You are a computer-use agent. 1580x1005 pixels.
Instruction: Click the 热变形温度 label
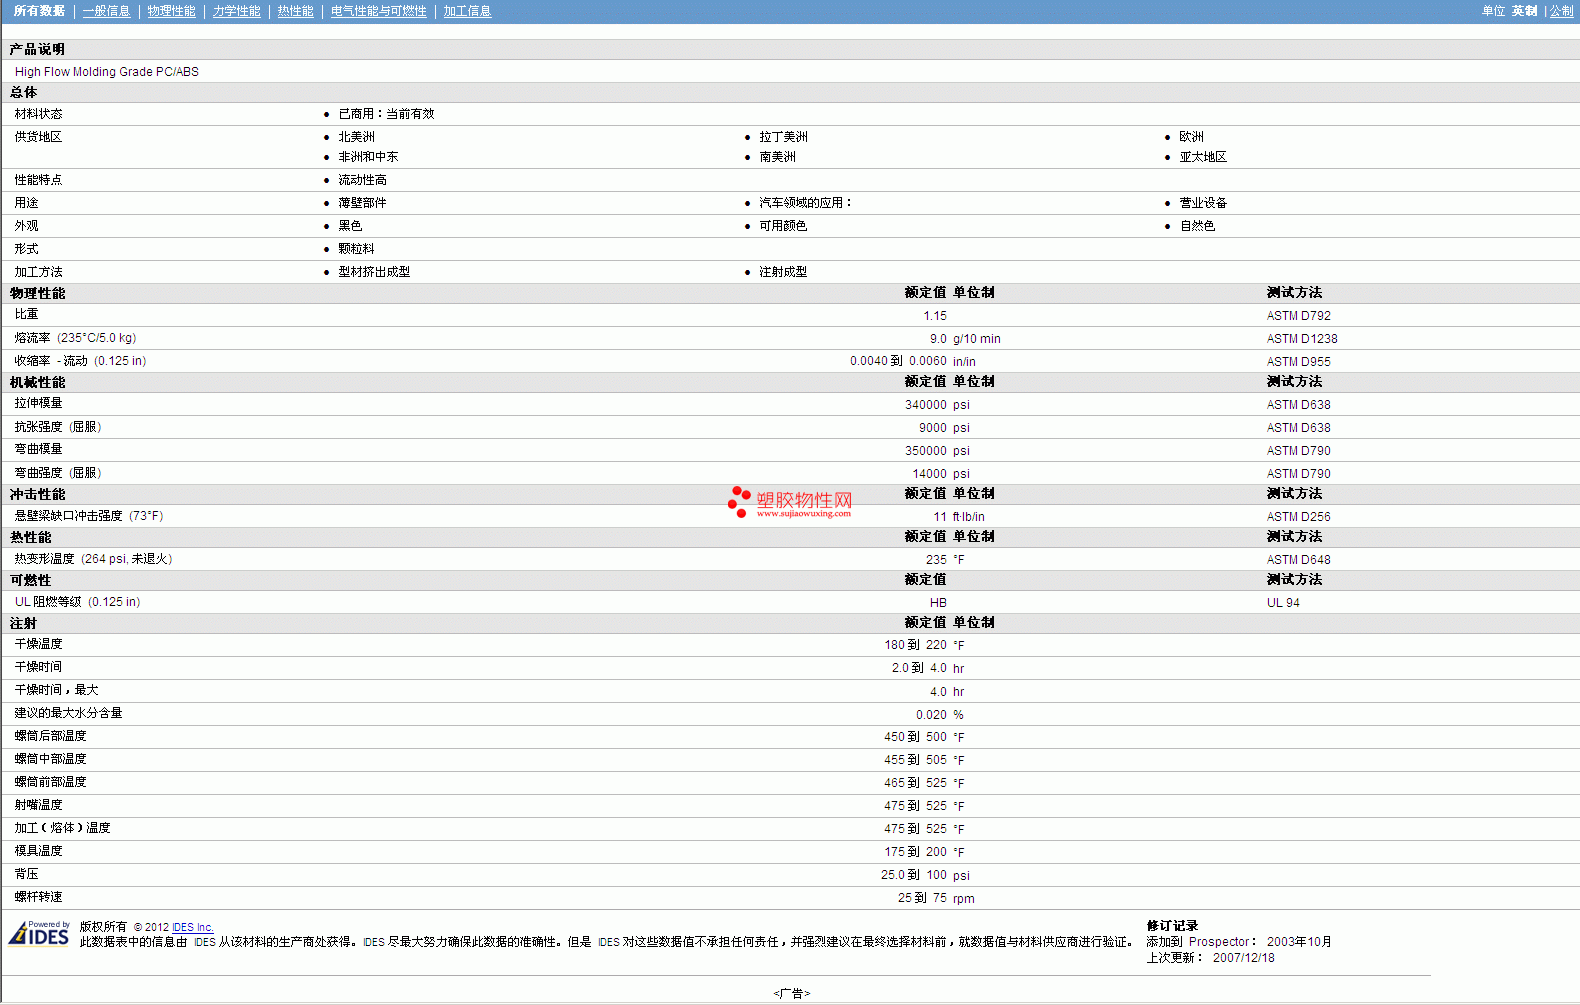[93, 559]
